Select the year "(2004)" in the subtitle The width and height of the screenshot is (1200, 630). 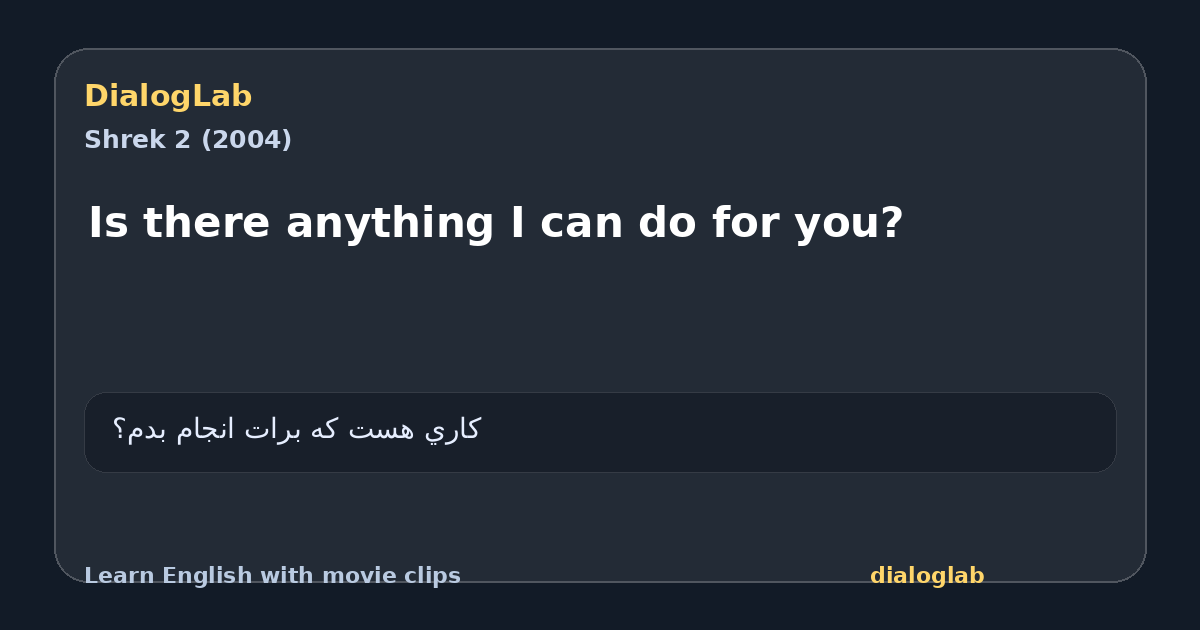click(246, 140)
